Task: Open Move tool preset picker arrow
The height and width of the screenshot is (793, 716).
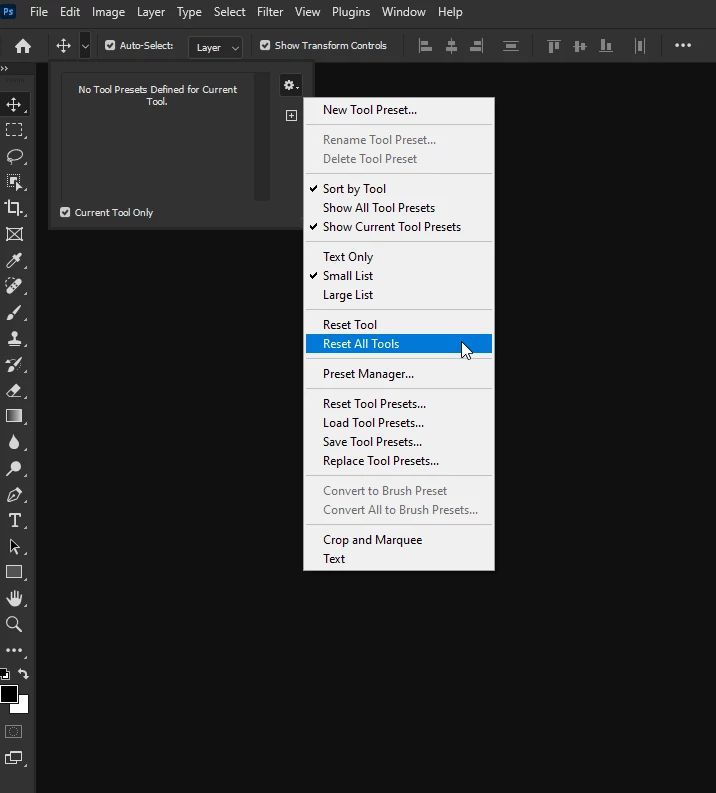Action: (85, 46)
